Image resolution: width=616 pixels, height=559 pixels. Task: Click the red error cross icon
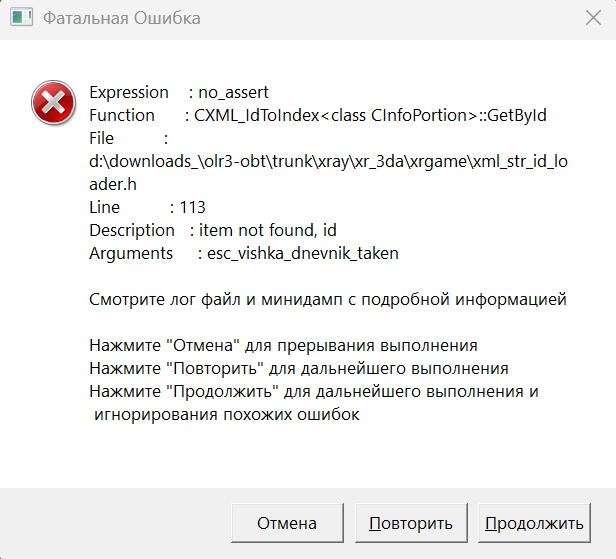click(x=50, y=102)
